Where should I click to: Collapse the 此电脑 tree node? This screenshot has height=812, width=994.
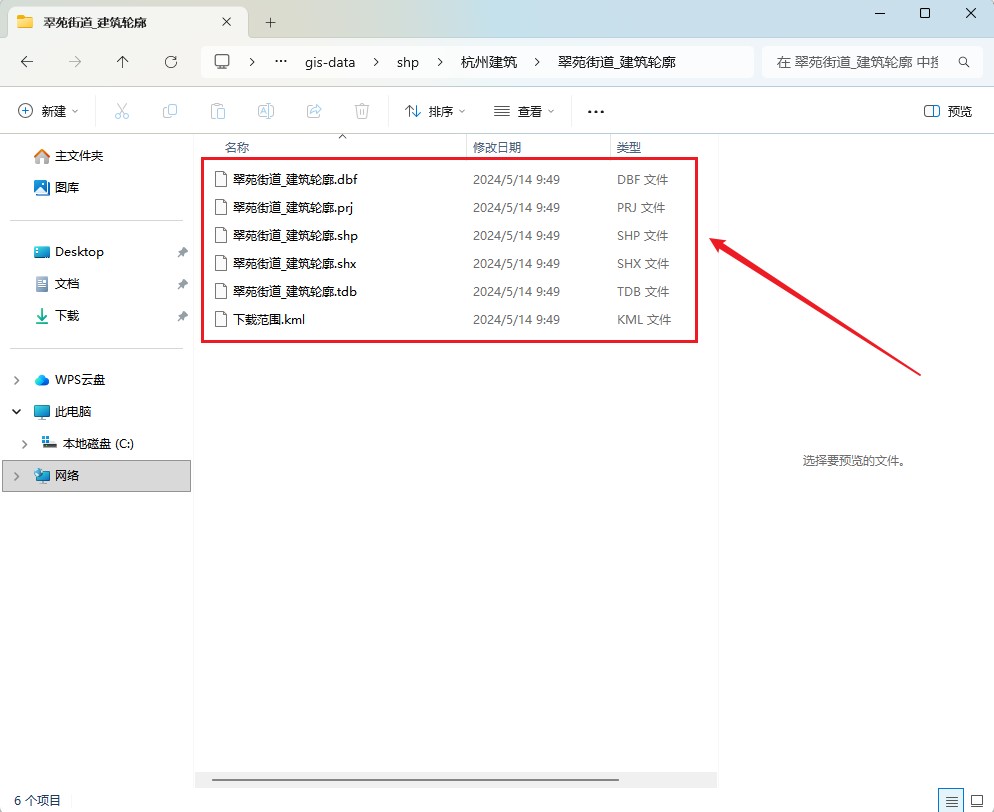pos(17,412)
